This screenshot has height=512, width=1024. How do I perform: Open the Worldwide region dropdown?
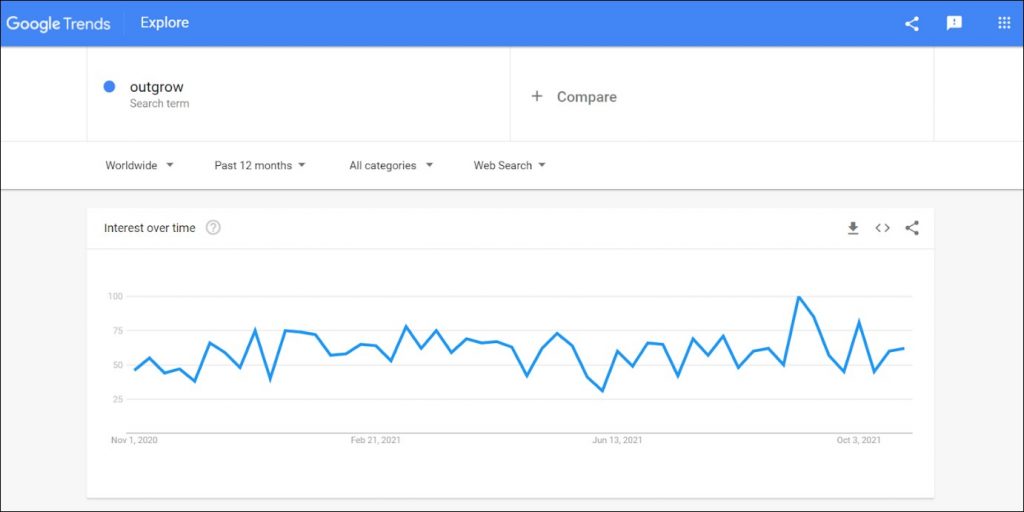coord(139,165)
